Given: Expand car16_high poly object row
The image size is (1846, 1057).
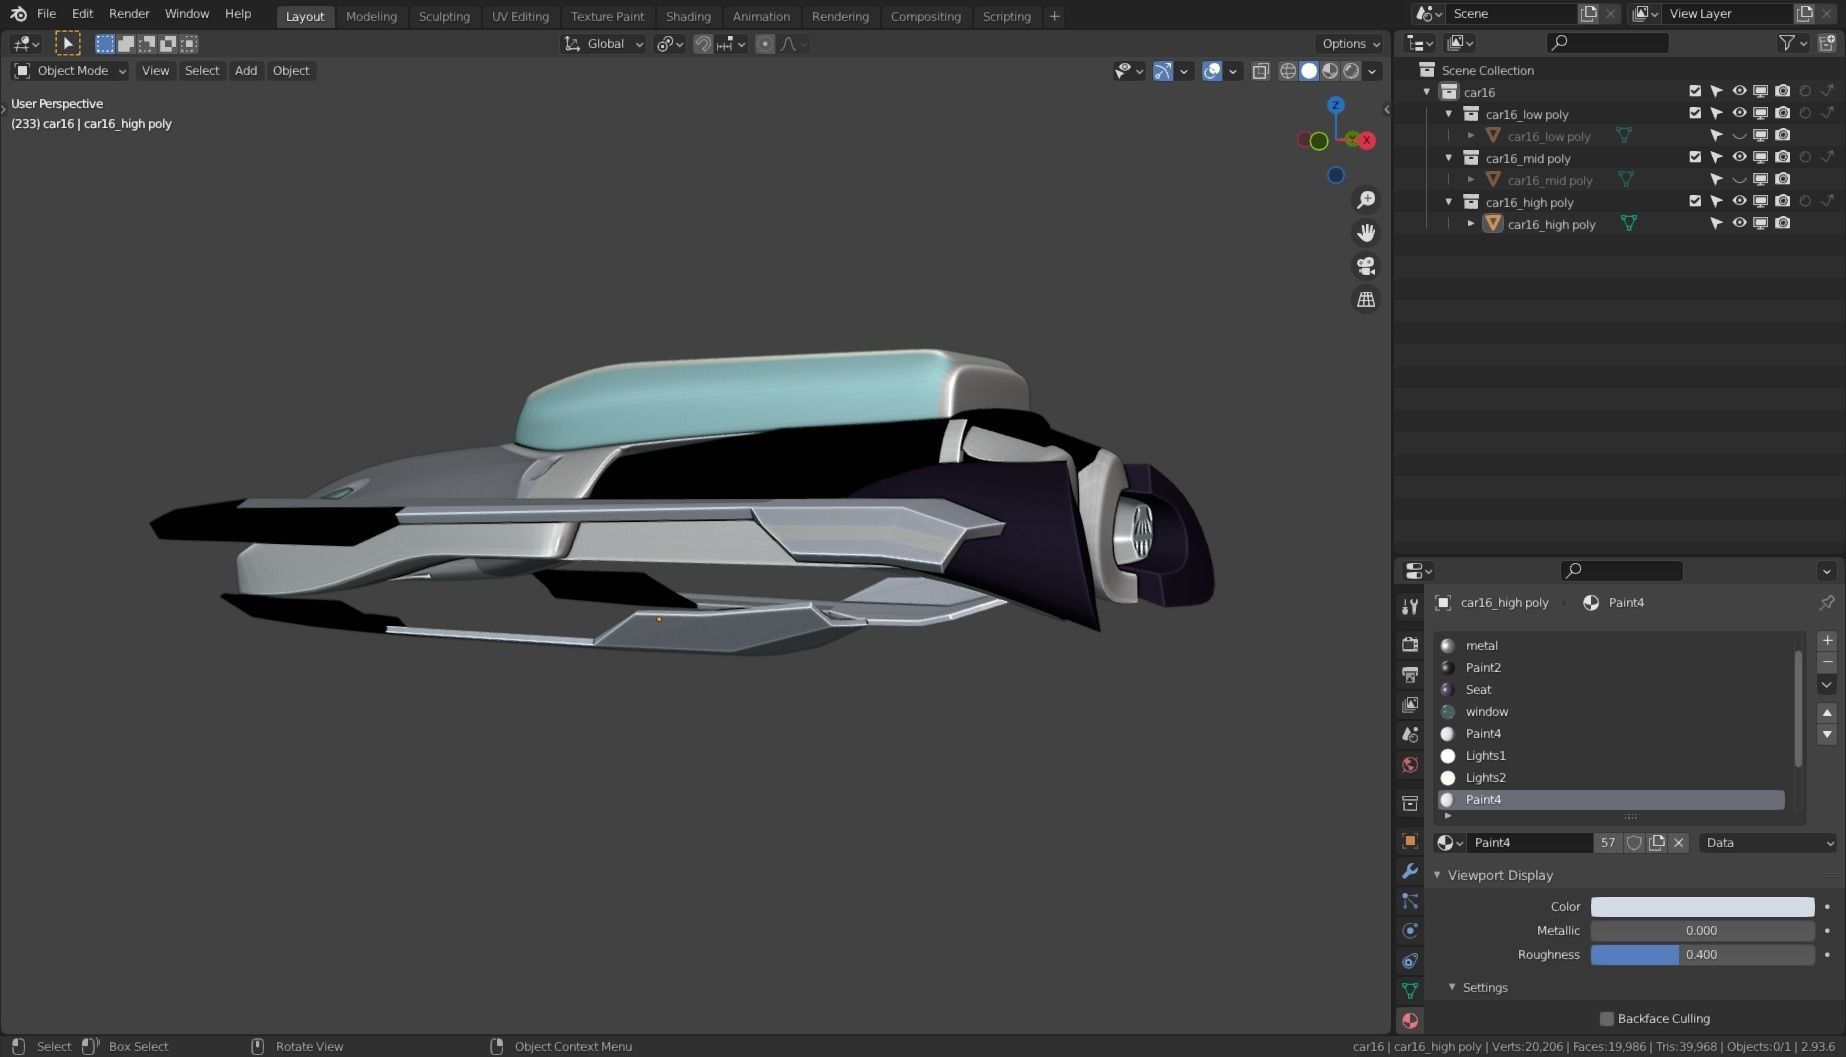Looking at the screenshot, I should (1471, 224).
